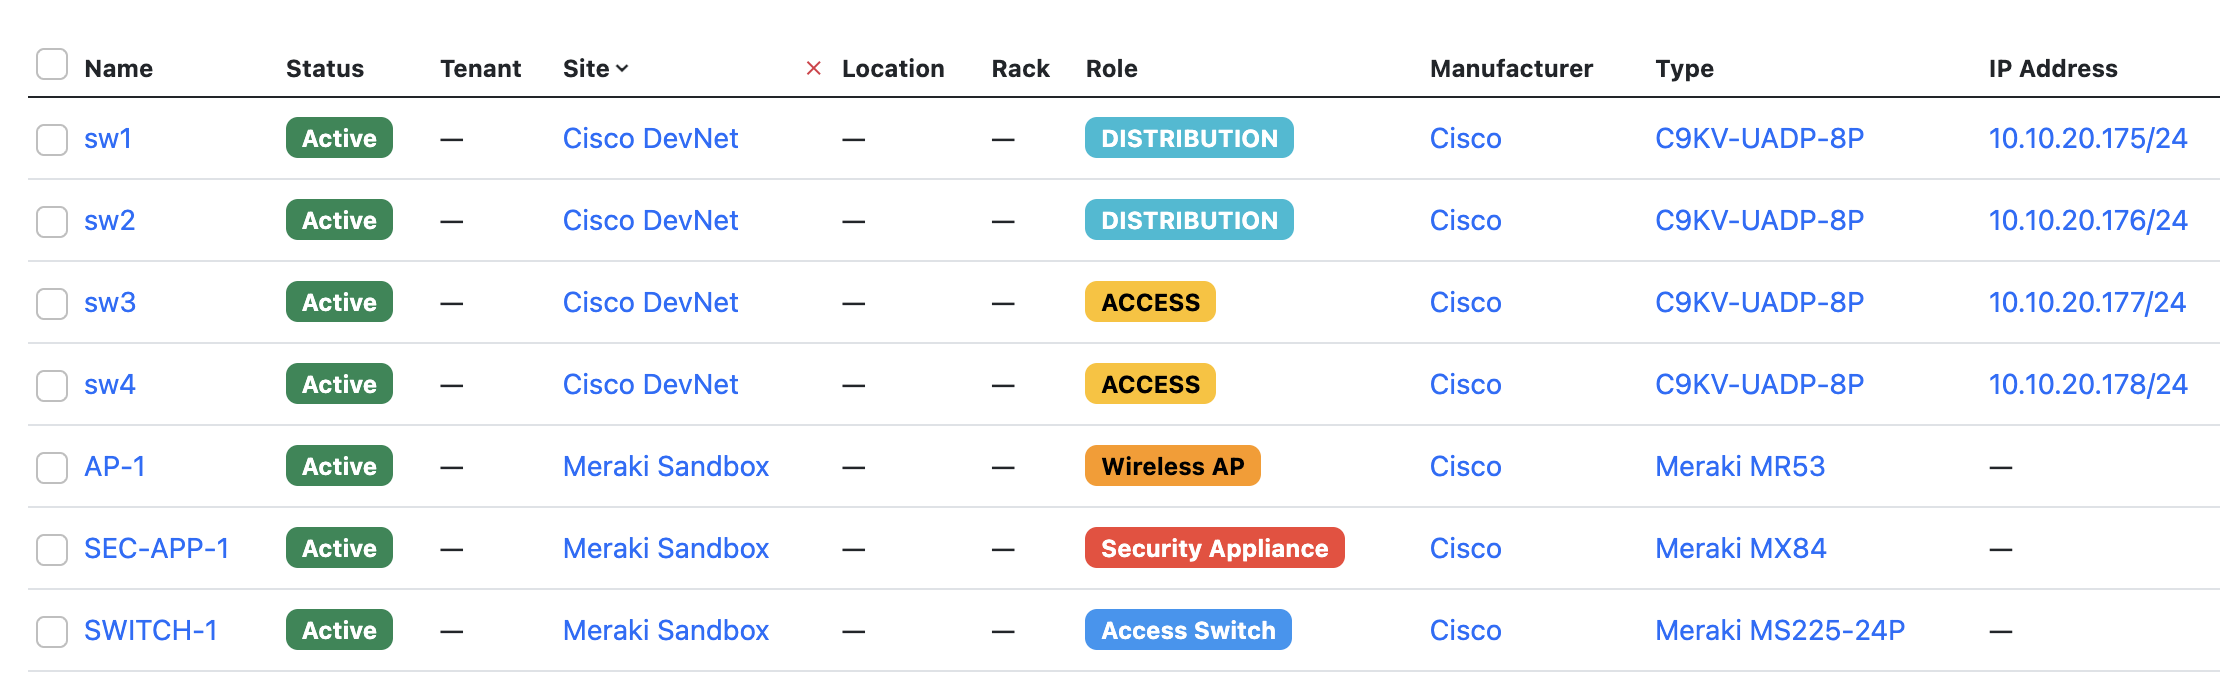Open Meraki MS225-24P device type

(x=1779, y=630)
